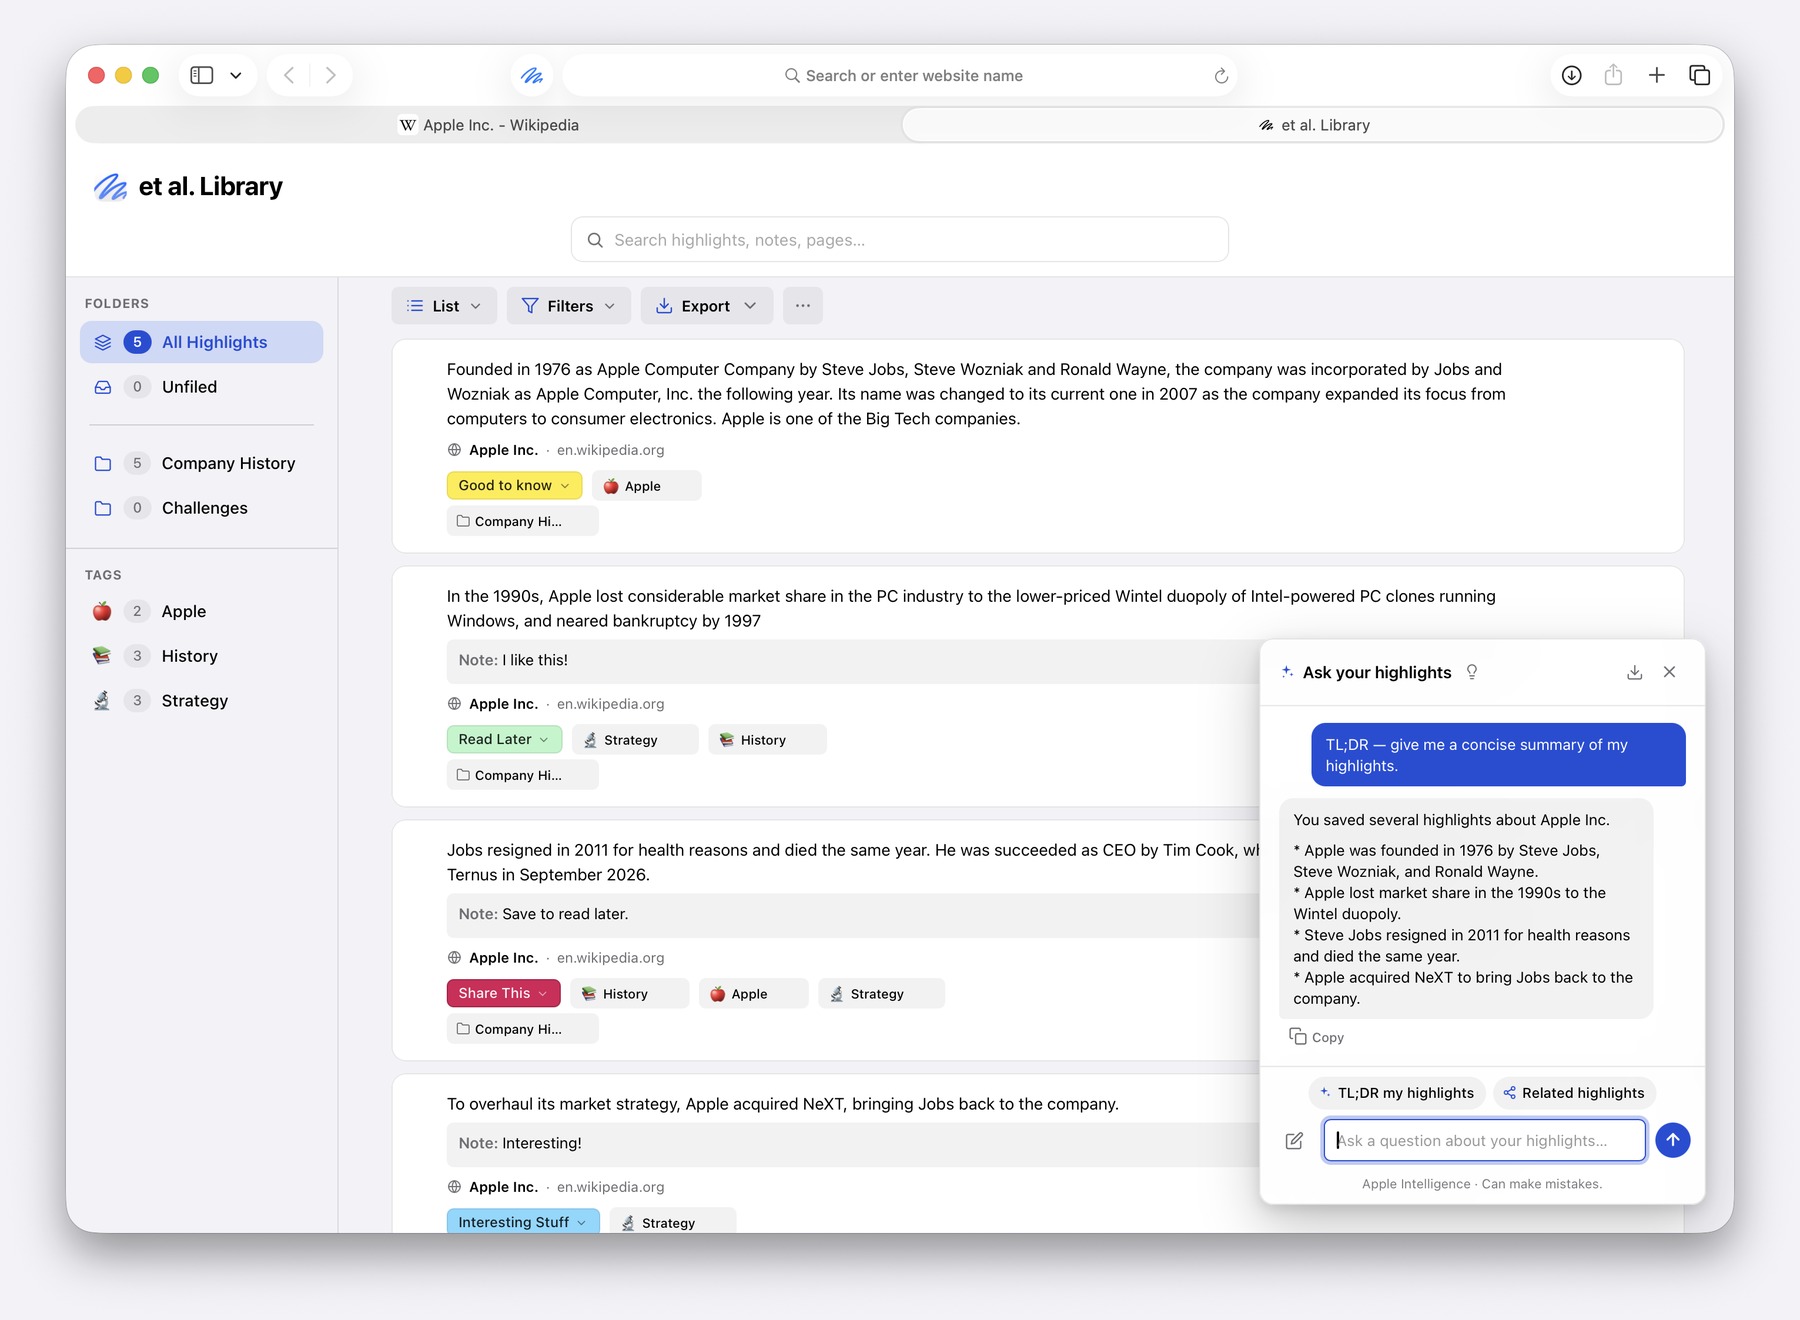This screenshot has height=1320, width=1800.
Task: Go forward with the Safari forward arrow
Action: point(331,75)
